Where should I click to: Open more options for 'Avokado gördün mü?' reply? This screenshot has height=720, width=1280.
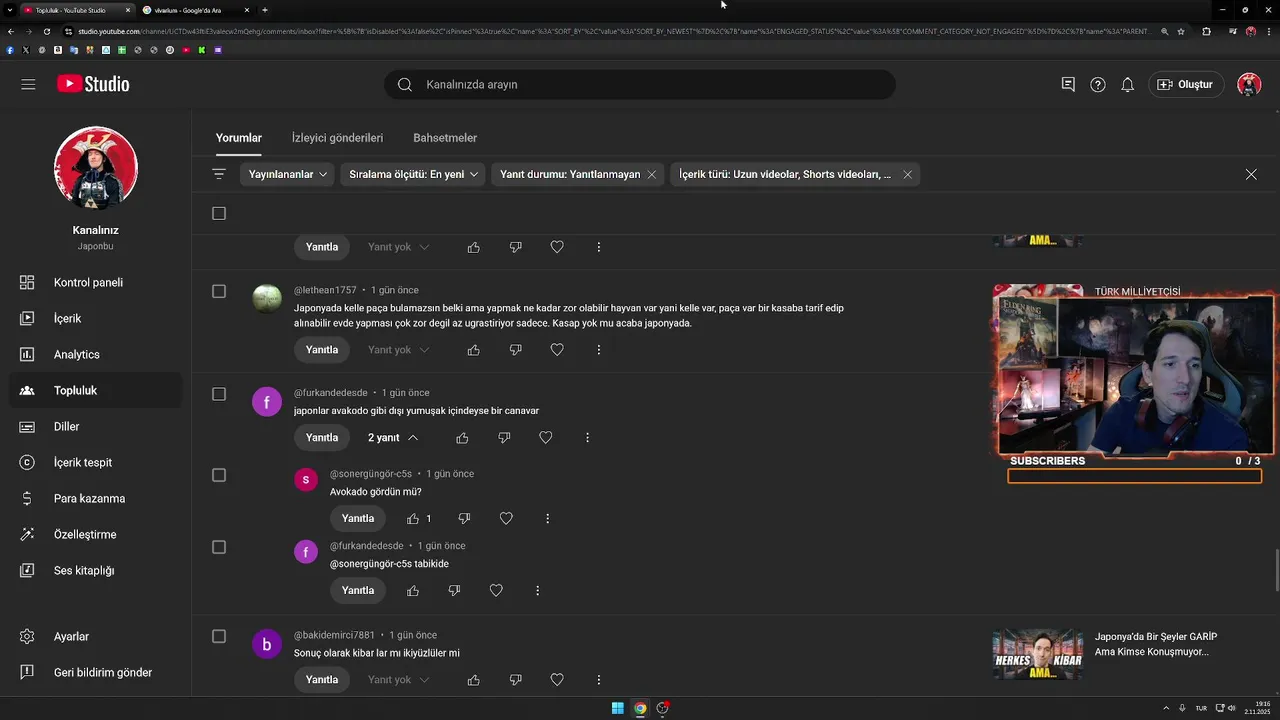pyautogui.click(x=547, y=519)
